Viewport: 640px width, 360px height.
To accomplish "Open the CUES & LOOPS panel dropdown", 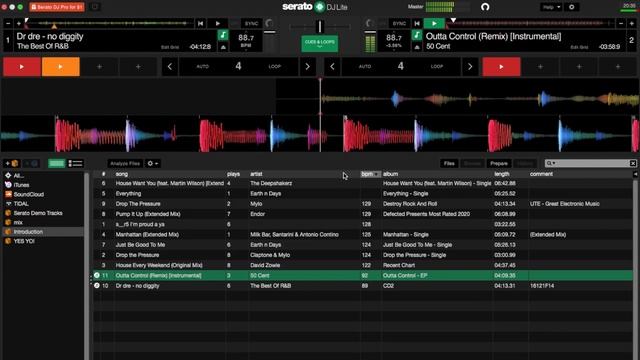I will [x=320, y=44].
